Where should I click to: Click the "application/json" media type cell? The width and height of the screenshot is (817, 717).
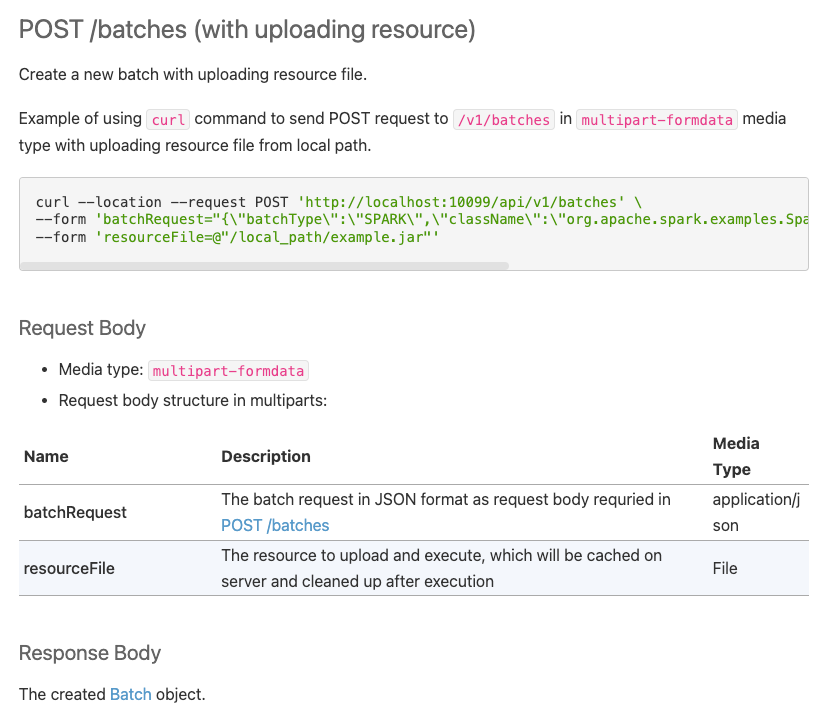[x=756, y=511]
